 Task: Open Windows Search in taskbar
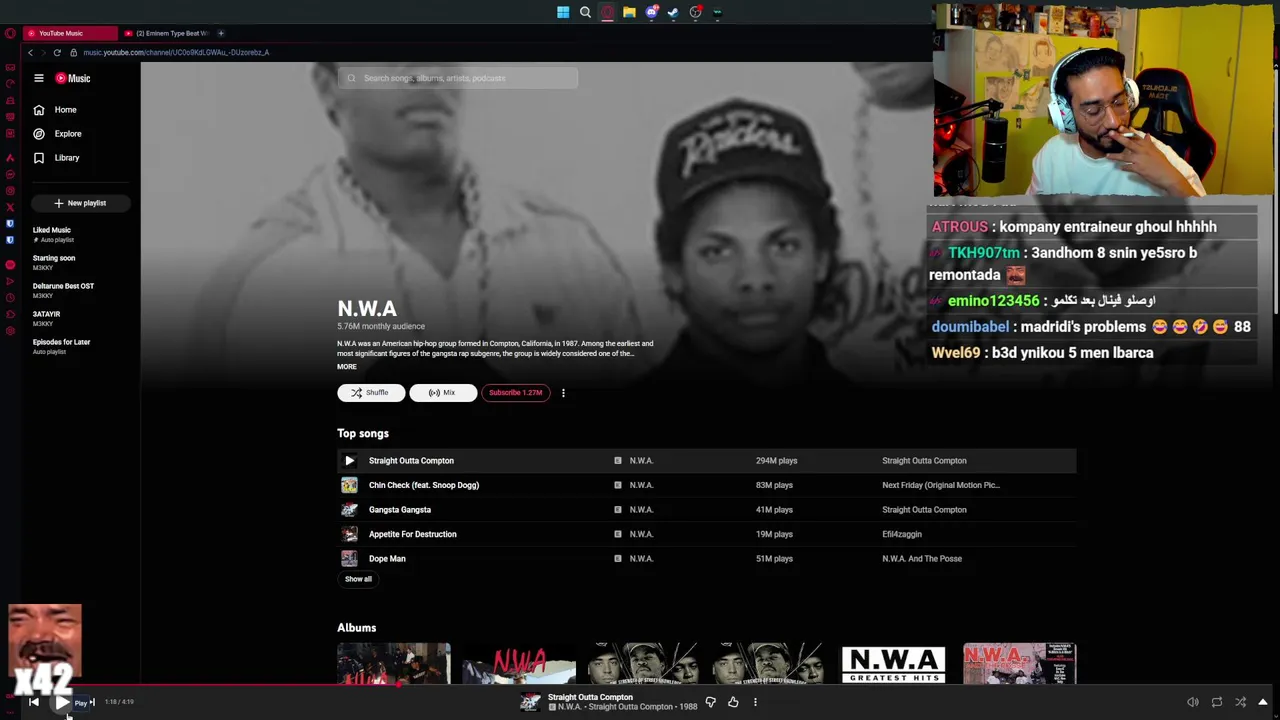click(x=585, y=12)
